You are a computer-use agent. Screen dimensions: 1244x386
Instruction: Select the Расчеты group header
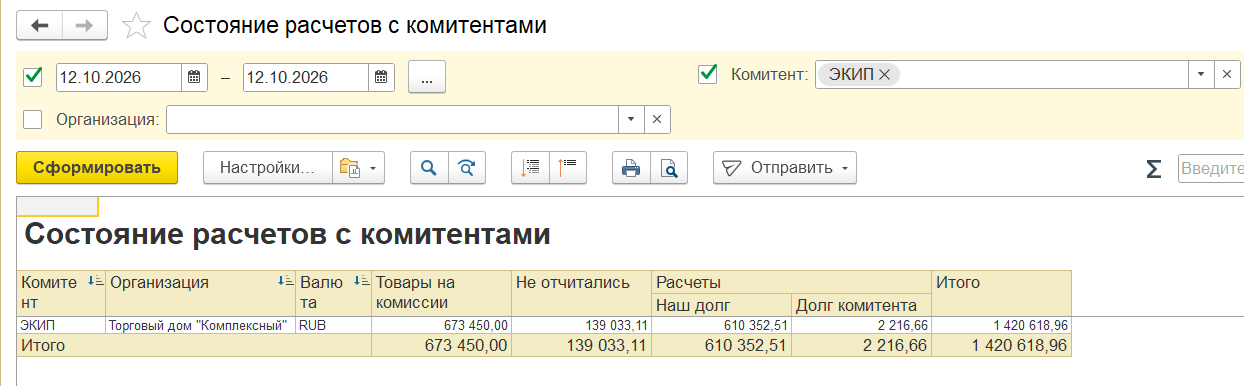point(792,282)
